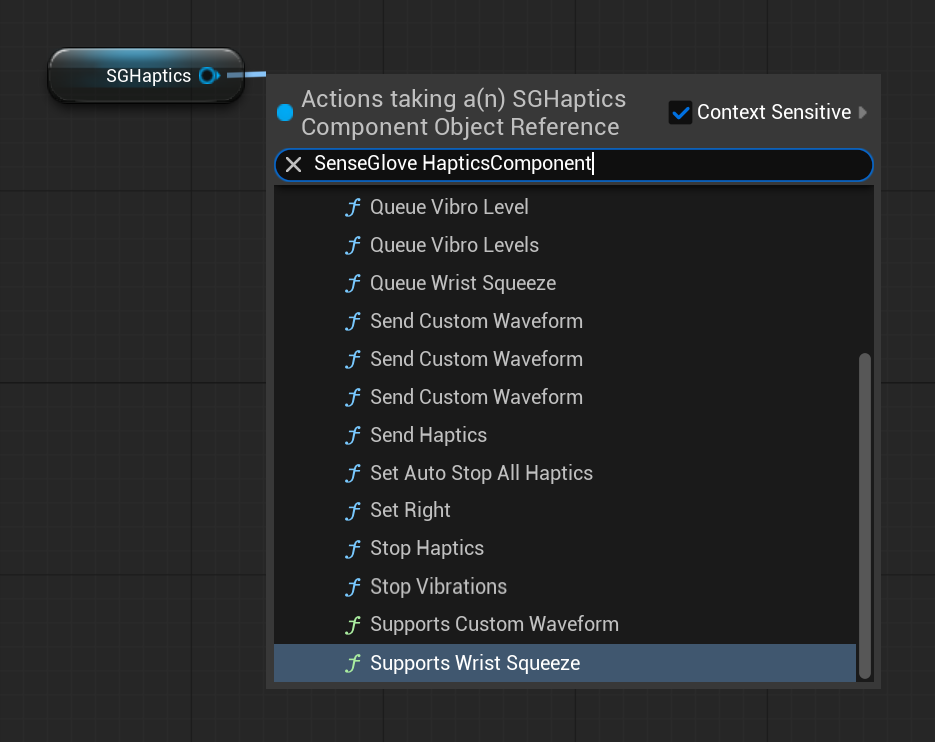Click the f icon beside Set Right
The width and height of the screenshot is (935, 742).
click(x=352, y=510)
